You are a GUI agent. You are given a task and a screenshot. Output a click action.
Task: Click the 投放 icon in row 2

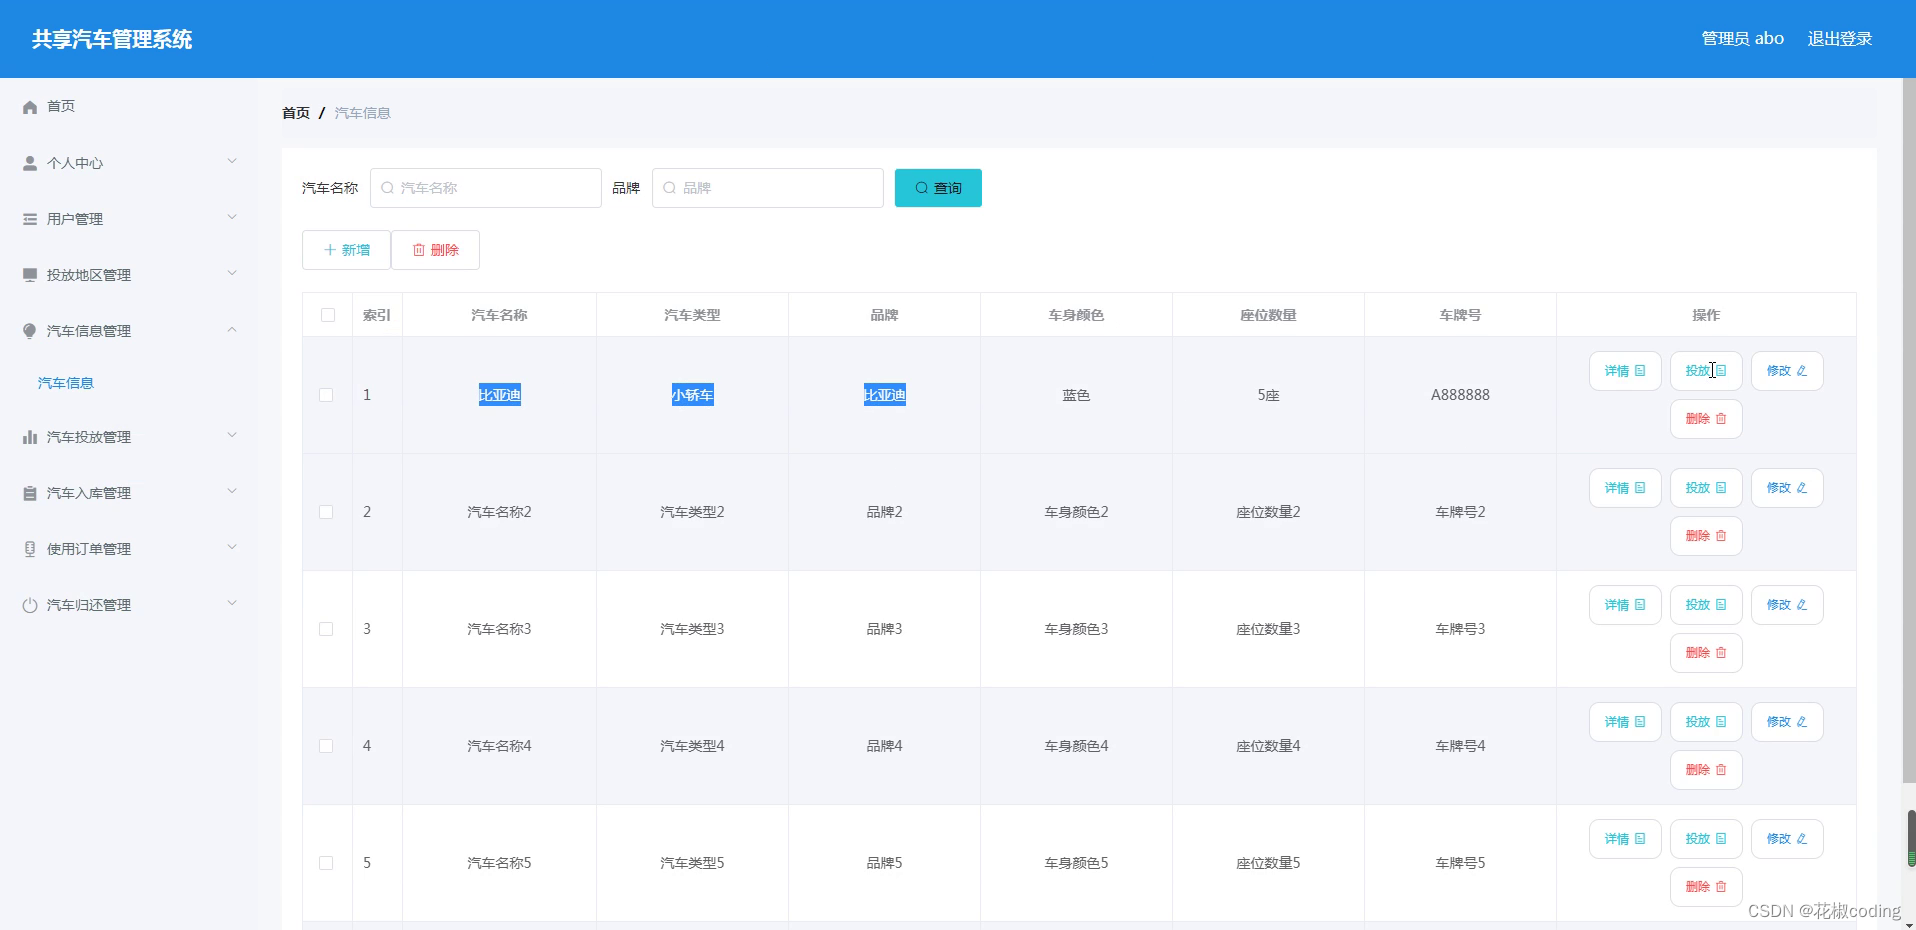click(1721, 488)
